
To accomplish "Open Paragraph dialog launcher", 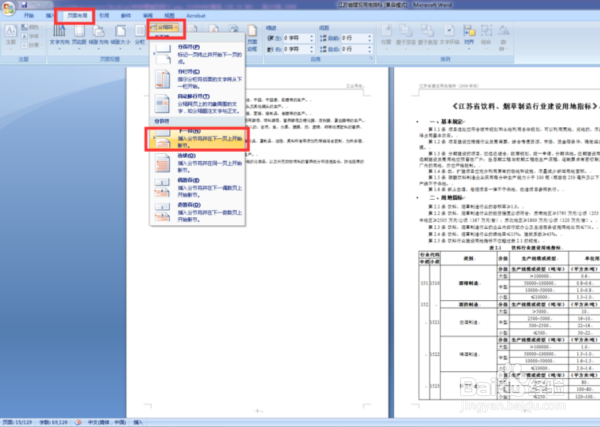I will [371, 59].
